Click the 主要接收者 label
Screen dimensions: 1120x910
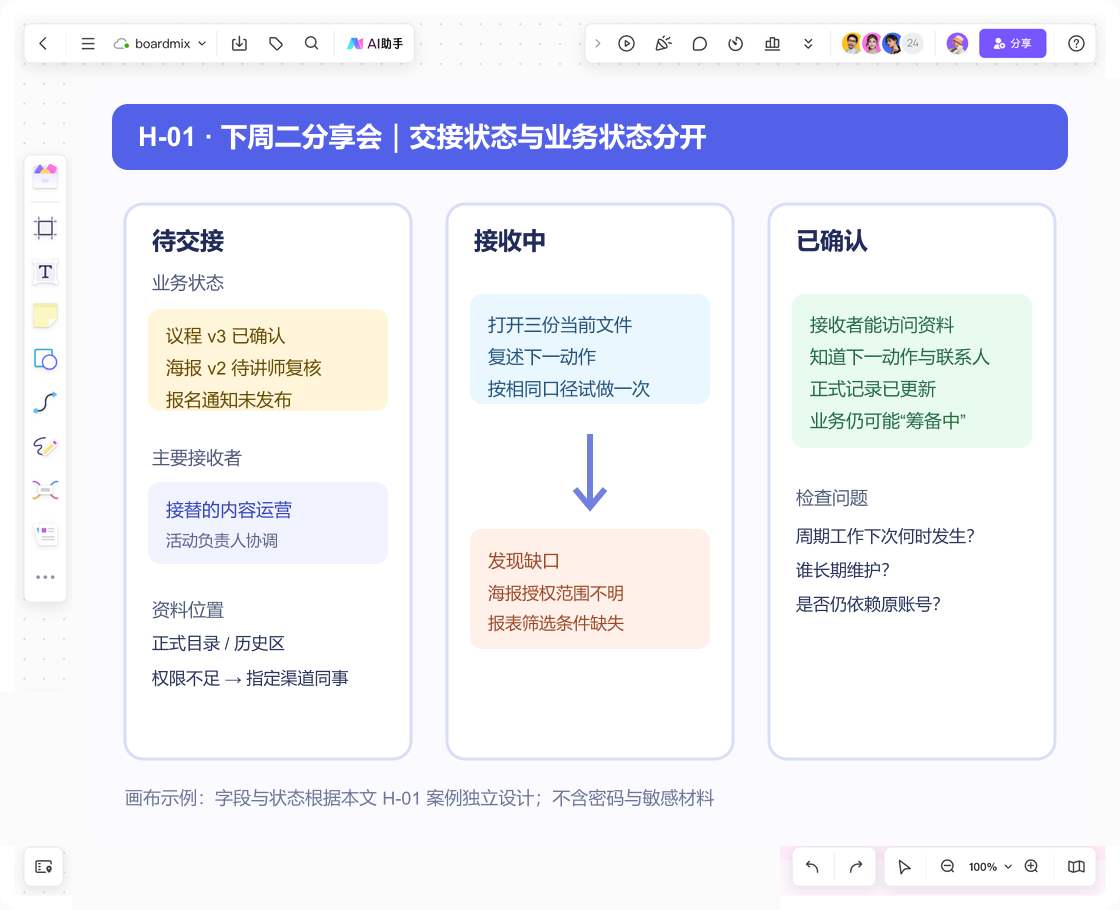pos(196,458)
